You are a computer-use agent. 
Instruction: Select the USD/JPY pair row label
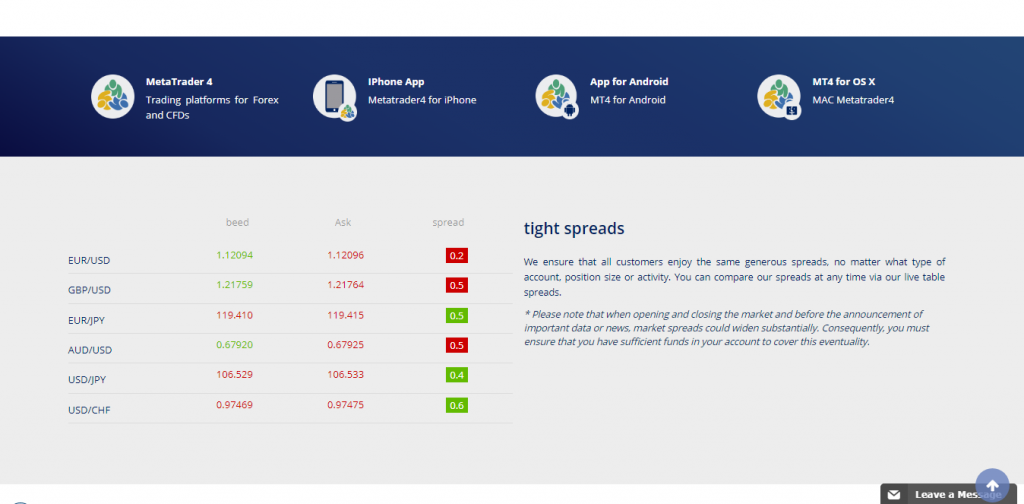[x=88, y=380]
